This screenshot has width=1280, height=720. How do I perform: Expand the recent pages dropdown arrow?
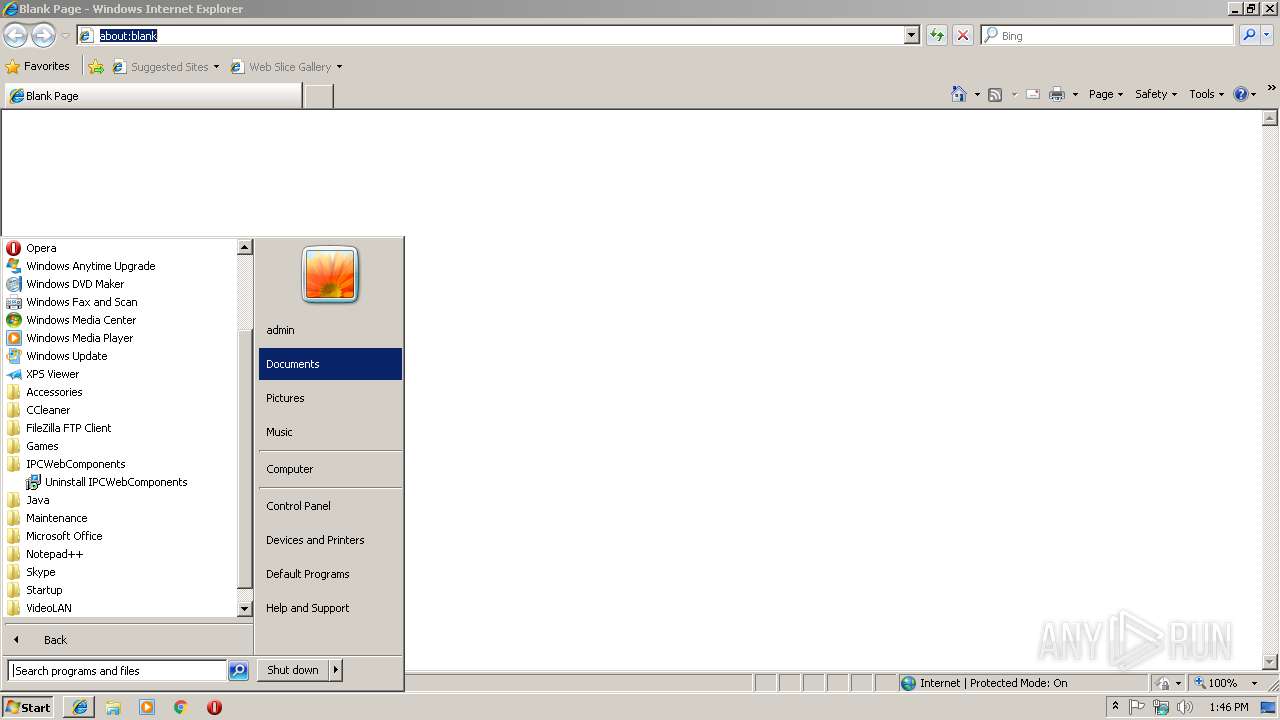click(x=65, y=36)
